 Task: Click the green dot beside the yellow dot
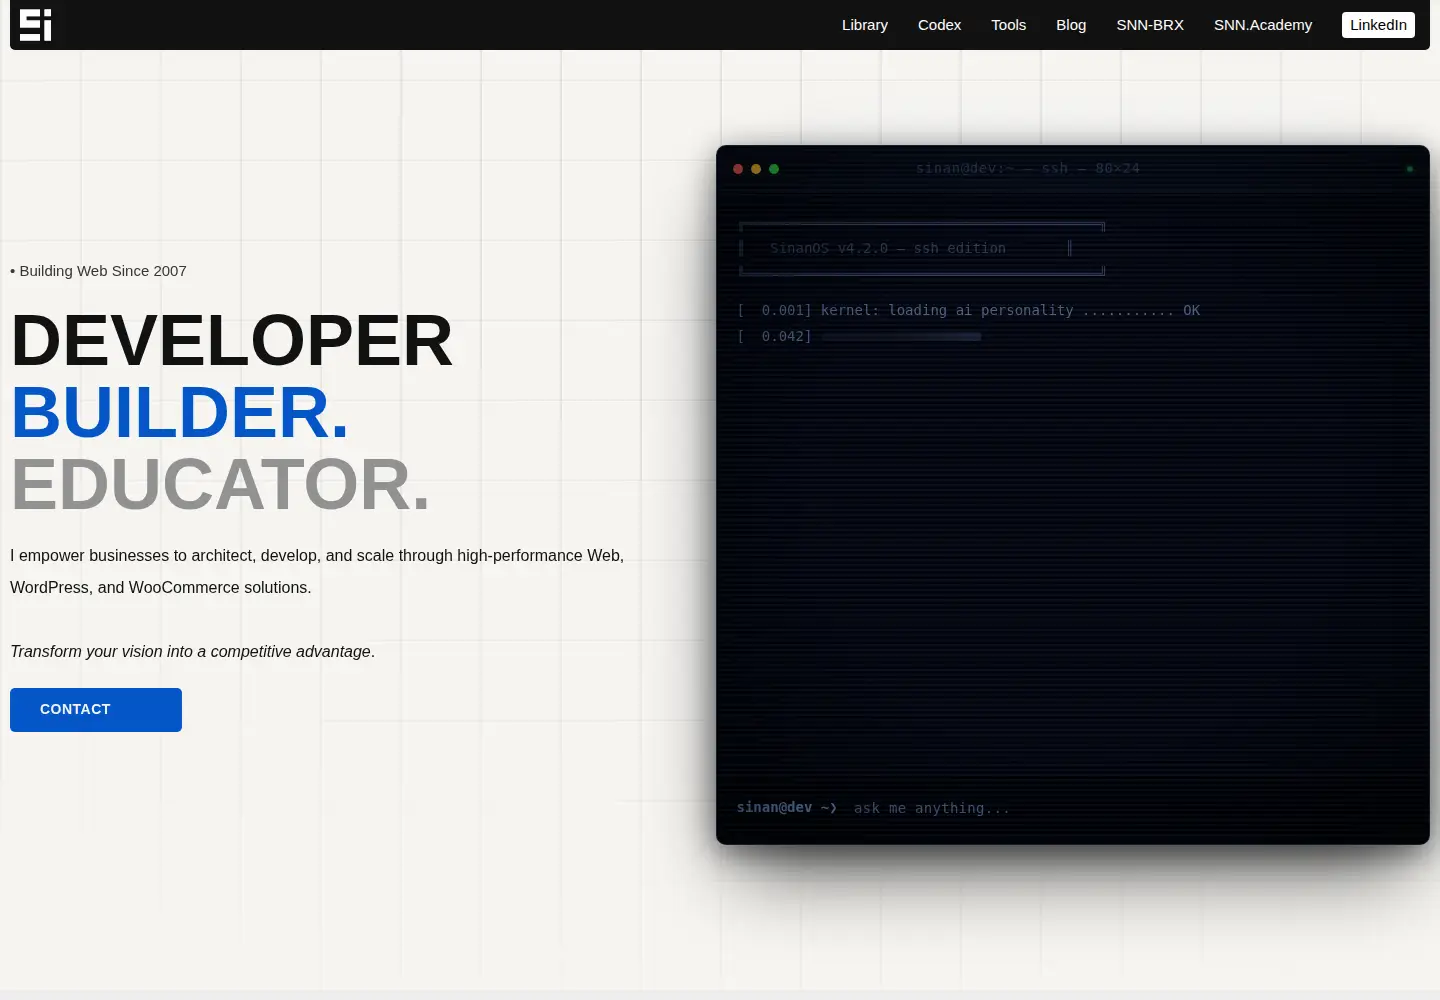point(774,169)
